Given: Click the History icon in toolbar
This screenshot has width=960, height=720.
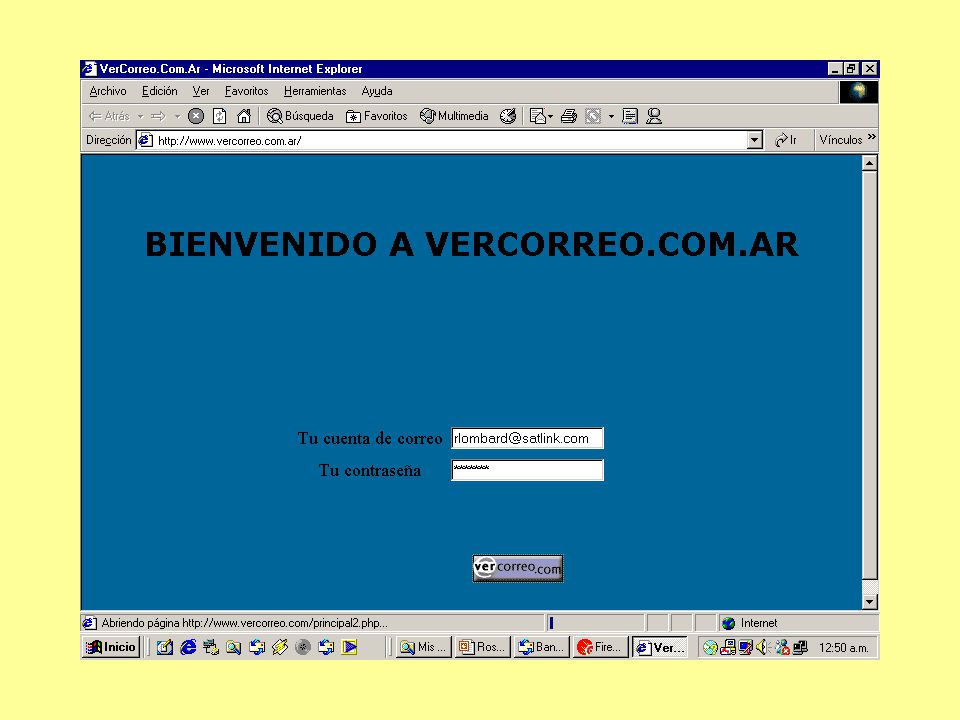Looking at the screenshot, I should (508, 116).
